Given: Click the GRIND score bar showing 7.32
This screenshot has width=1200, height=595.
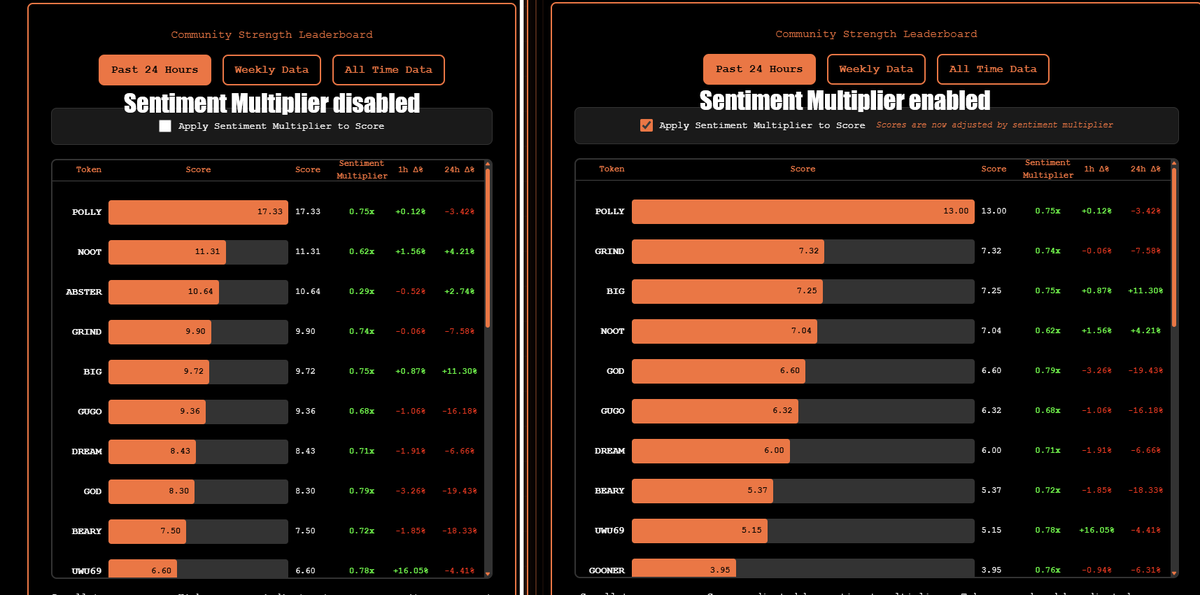Looking at the screenshot, I should (728, 251).
